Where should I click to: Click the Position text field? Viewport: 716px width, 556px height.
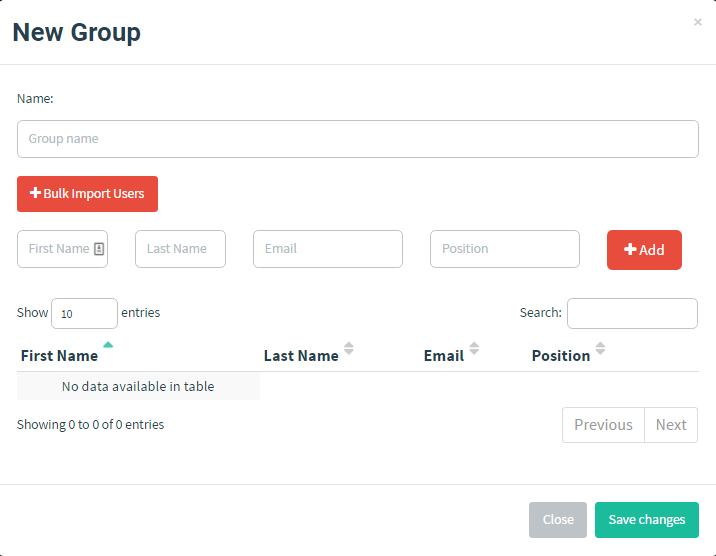click(504, 249)
